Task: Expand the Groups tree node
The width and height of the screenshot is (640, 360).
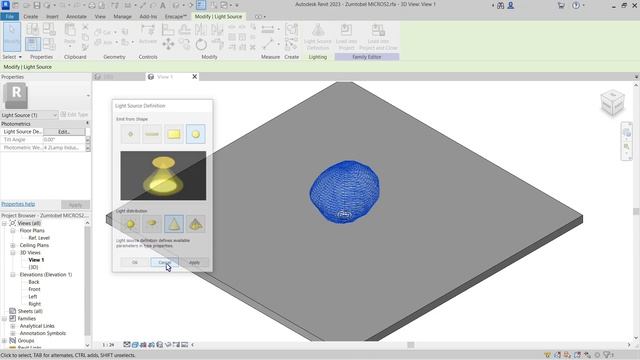Action: 4,340
